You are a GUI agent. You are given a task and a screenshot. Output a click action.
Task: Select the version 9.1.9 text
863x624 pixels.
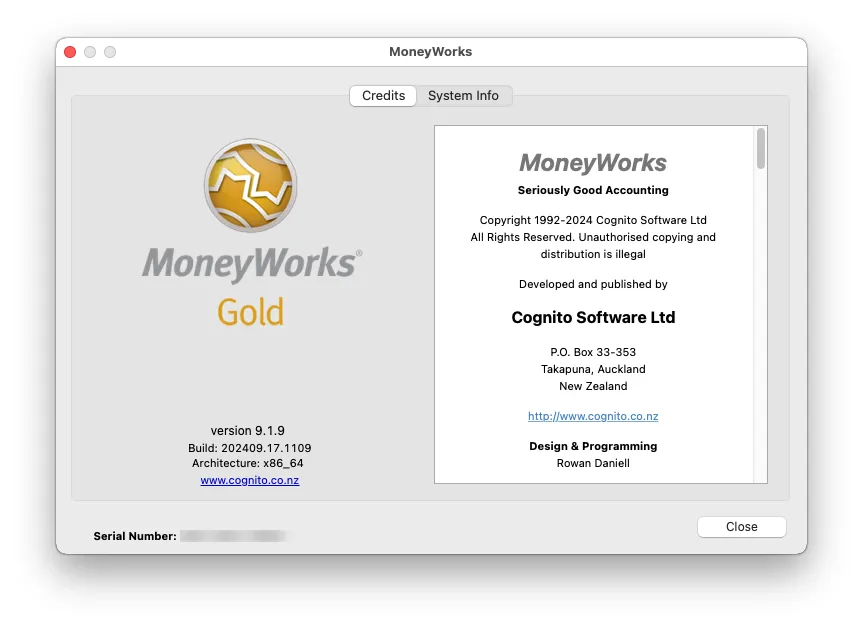pos(248,430)
